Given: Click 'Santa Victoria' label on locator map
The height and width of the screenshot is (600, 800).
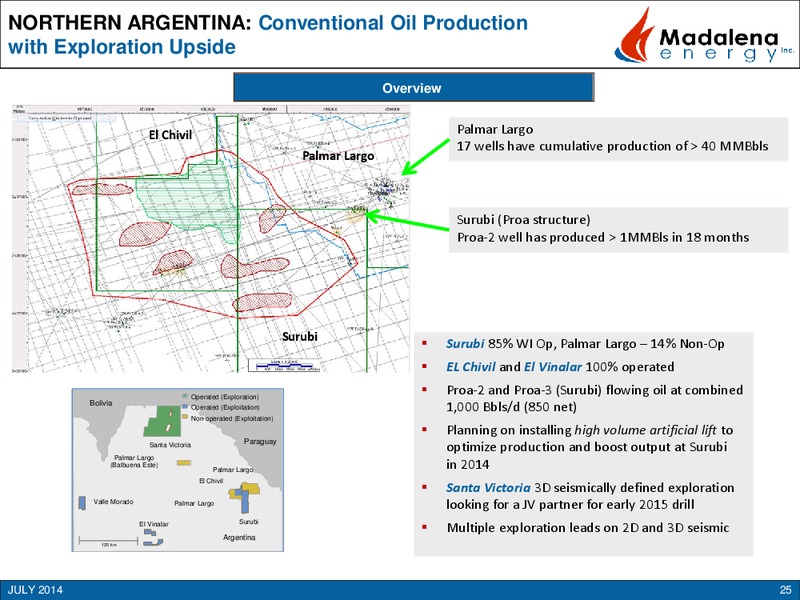Looking at the screenshot, I should [170, 445].
